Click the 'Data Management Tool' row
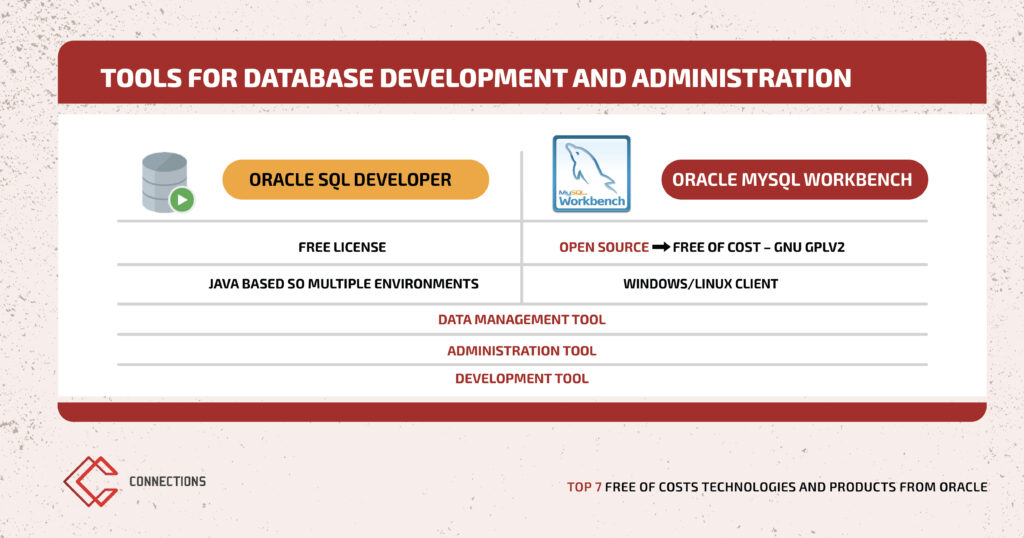This screenshot has height=538, width=1024. tap(522, 320)
